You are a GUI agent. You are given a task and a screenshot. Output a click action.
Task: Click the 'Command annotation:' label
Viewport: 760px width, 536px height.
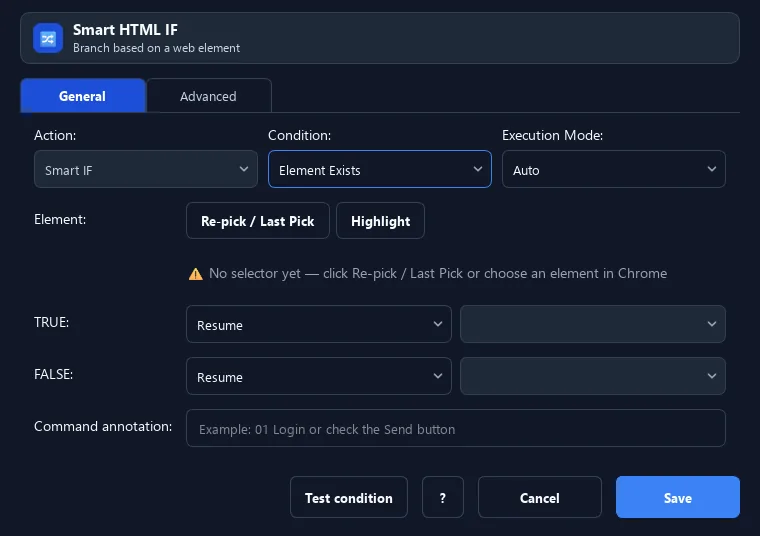coord(103,426)
